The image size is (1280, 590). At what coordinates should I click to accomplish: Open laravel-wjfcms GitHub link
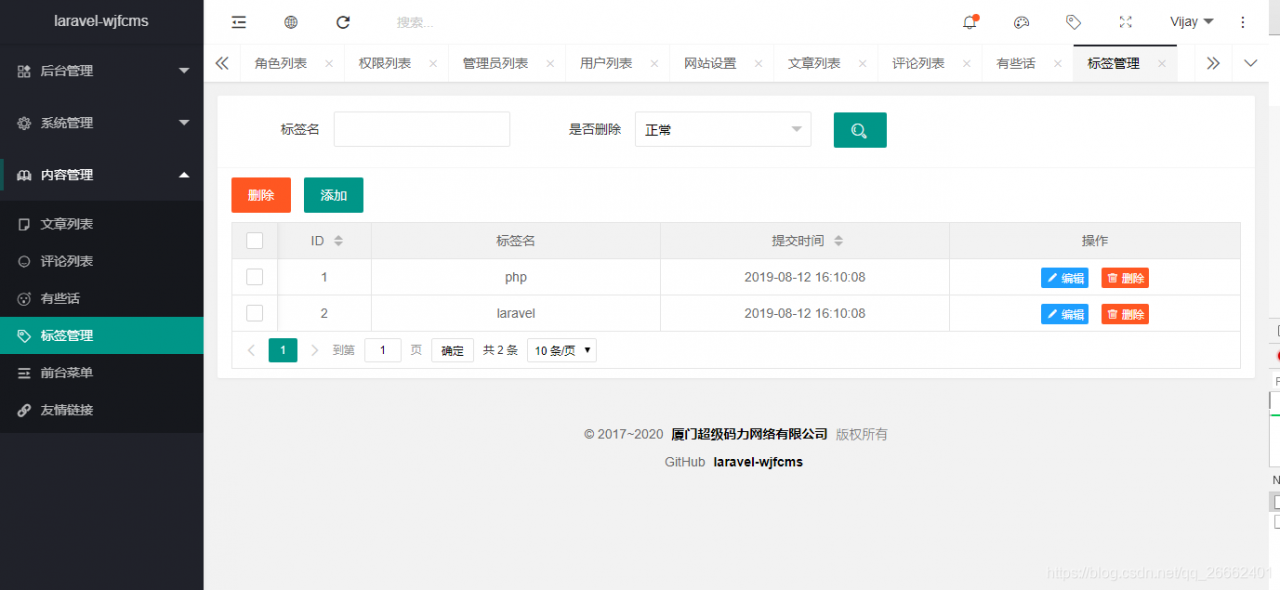coord(758,462)
